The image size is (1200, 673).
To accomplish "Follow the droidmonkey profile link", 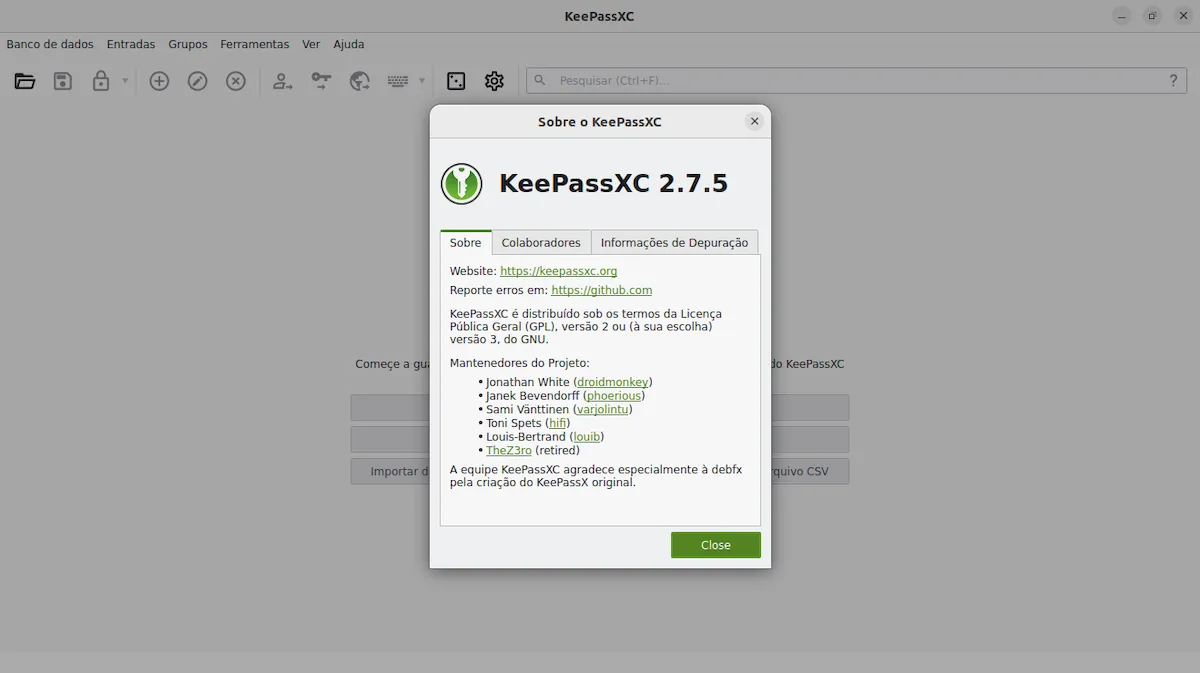I will (x=613, y=382).
